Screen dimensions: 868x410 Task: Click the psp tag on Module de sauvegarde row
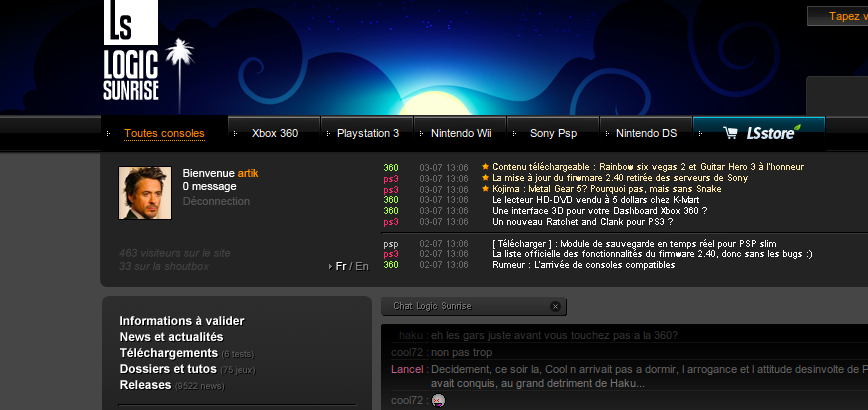(391, 244)
